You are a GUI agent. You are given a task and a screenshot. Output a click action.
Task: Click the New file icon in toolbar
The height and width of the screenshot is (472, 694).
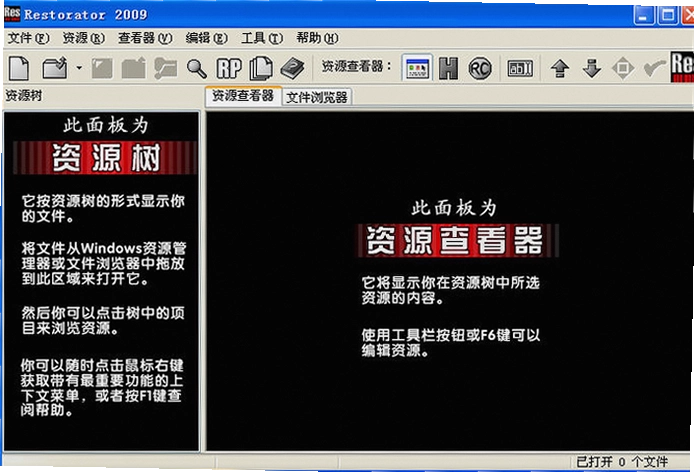pos(19,68)
